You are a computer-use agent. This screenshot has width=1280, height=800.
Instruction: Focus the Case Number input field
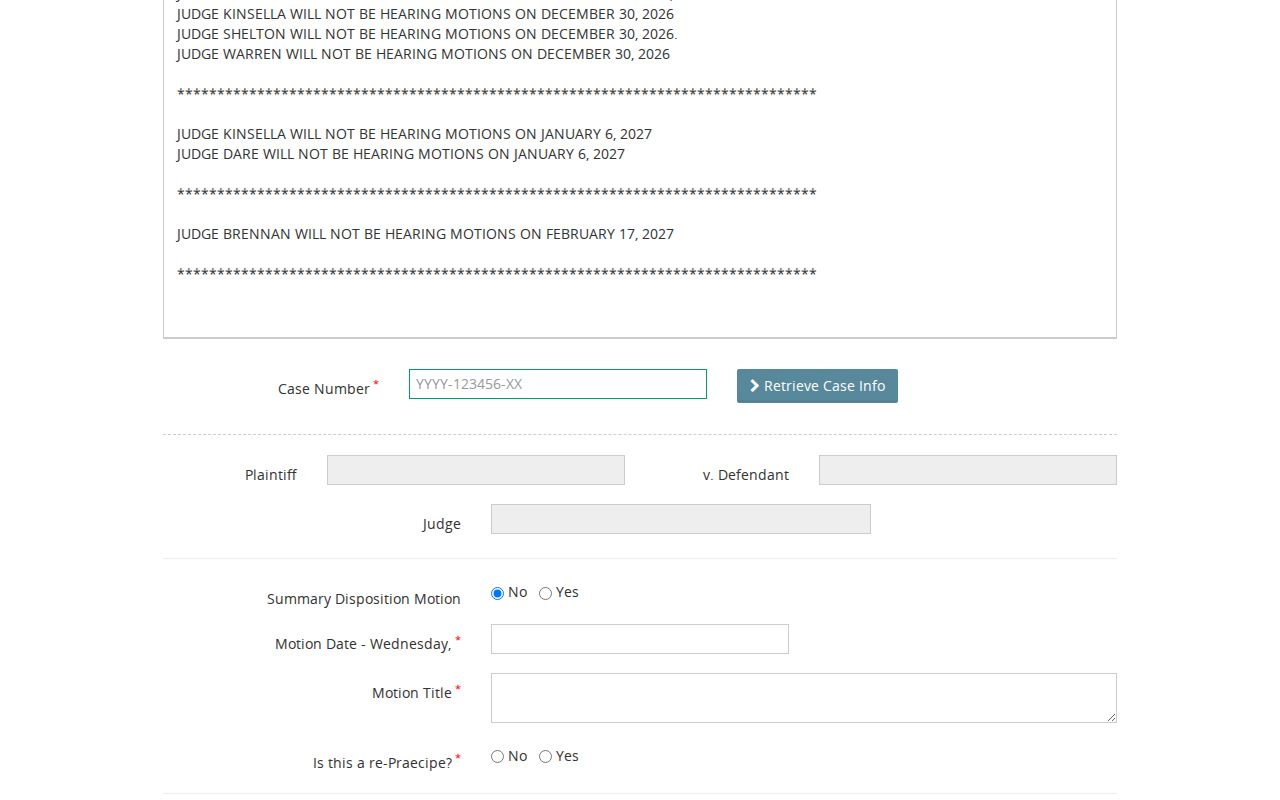pos(558,384)
